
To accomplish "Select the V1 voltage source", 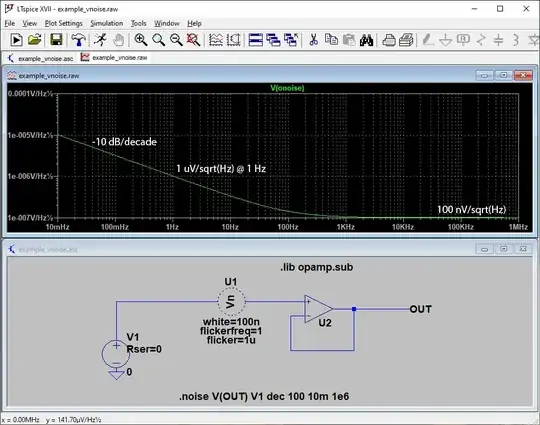I will [x=116, y=354].
